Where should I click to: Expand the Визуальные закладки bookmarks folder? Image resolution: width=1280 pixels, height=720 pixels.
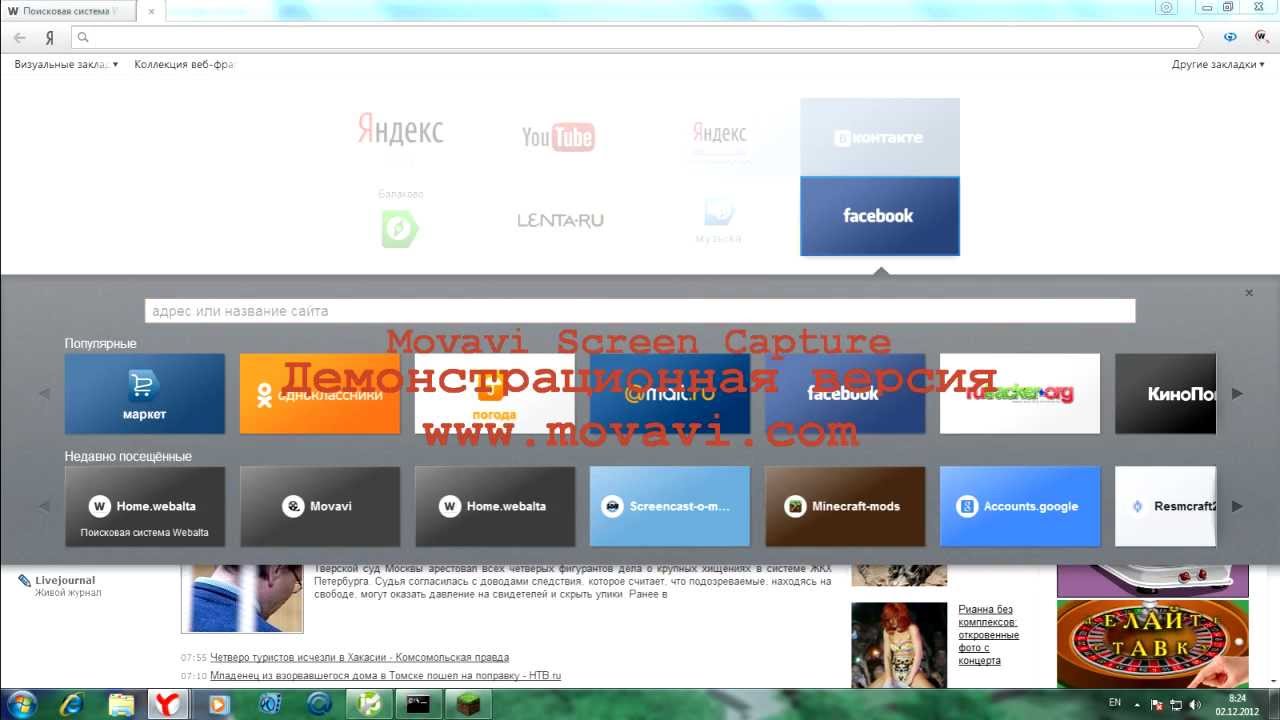[x=66, y=64]
